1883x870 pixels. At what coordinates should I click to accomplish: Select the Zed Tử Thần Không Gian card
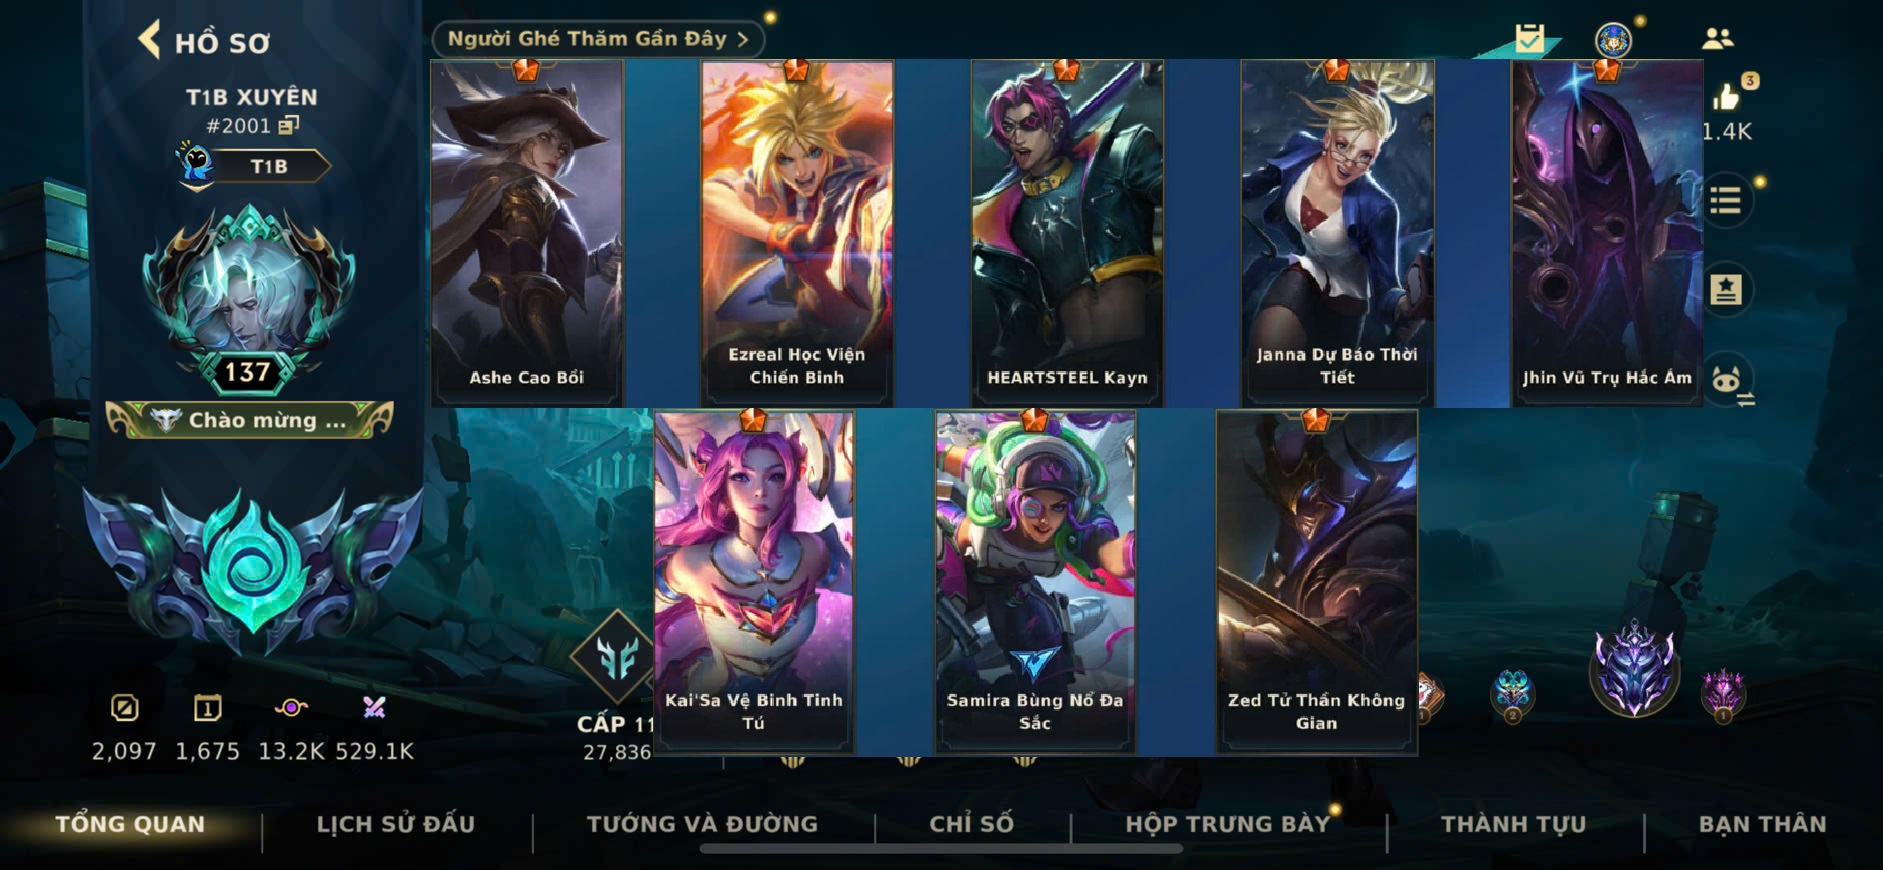point(1316,581)
